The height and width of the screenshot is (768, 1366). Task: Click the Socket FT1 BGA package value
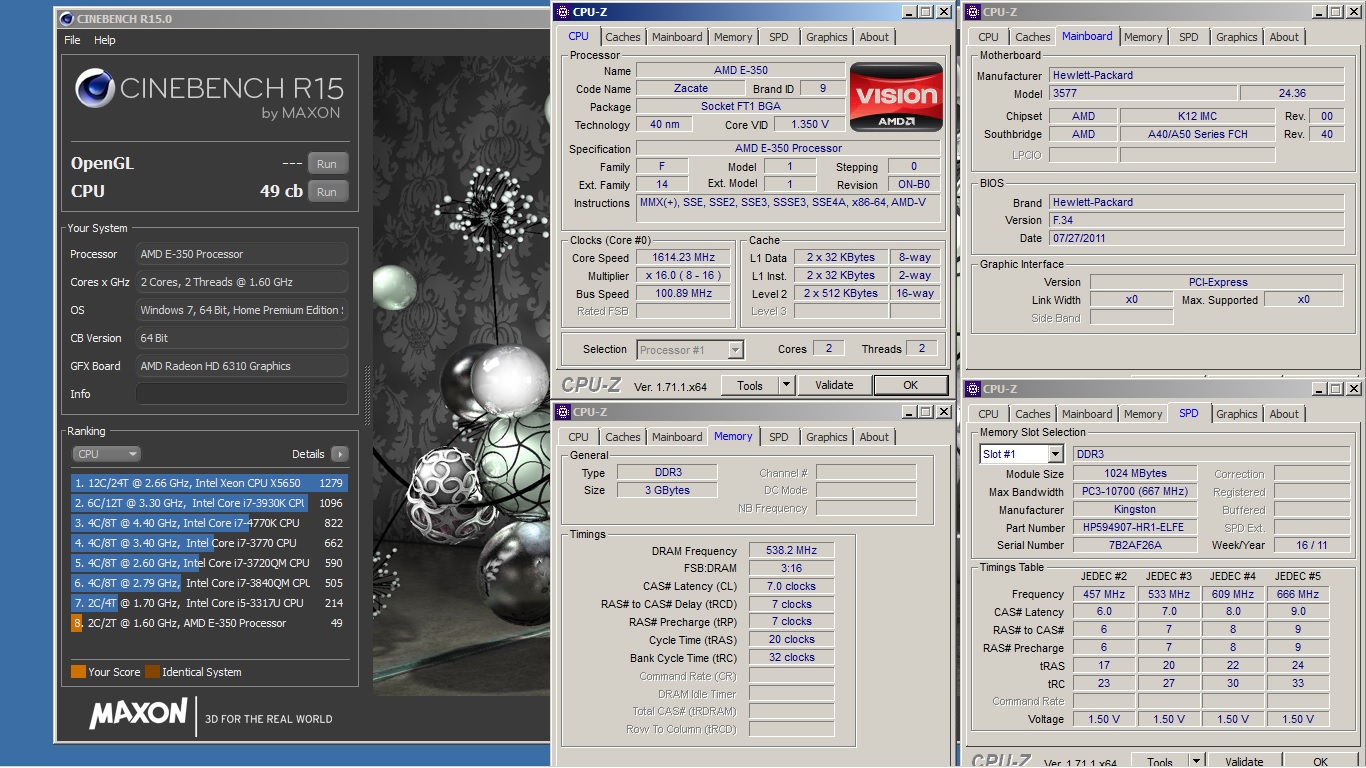[740, 106]
